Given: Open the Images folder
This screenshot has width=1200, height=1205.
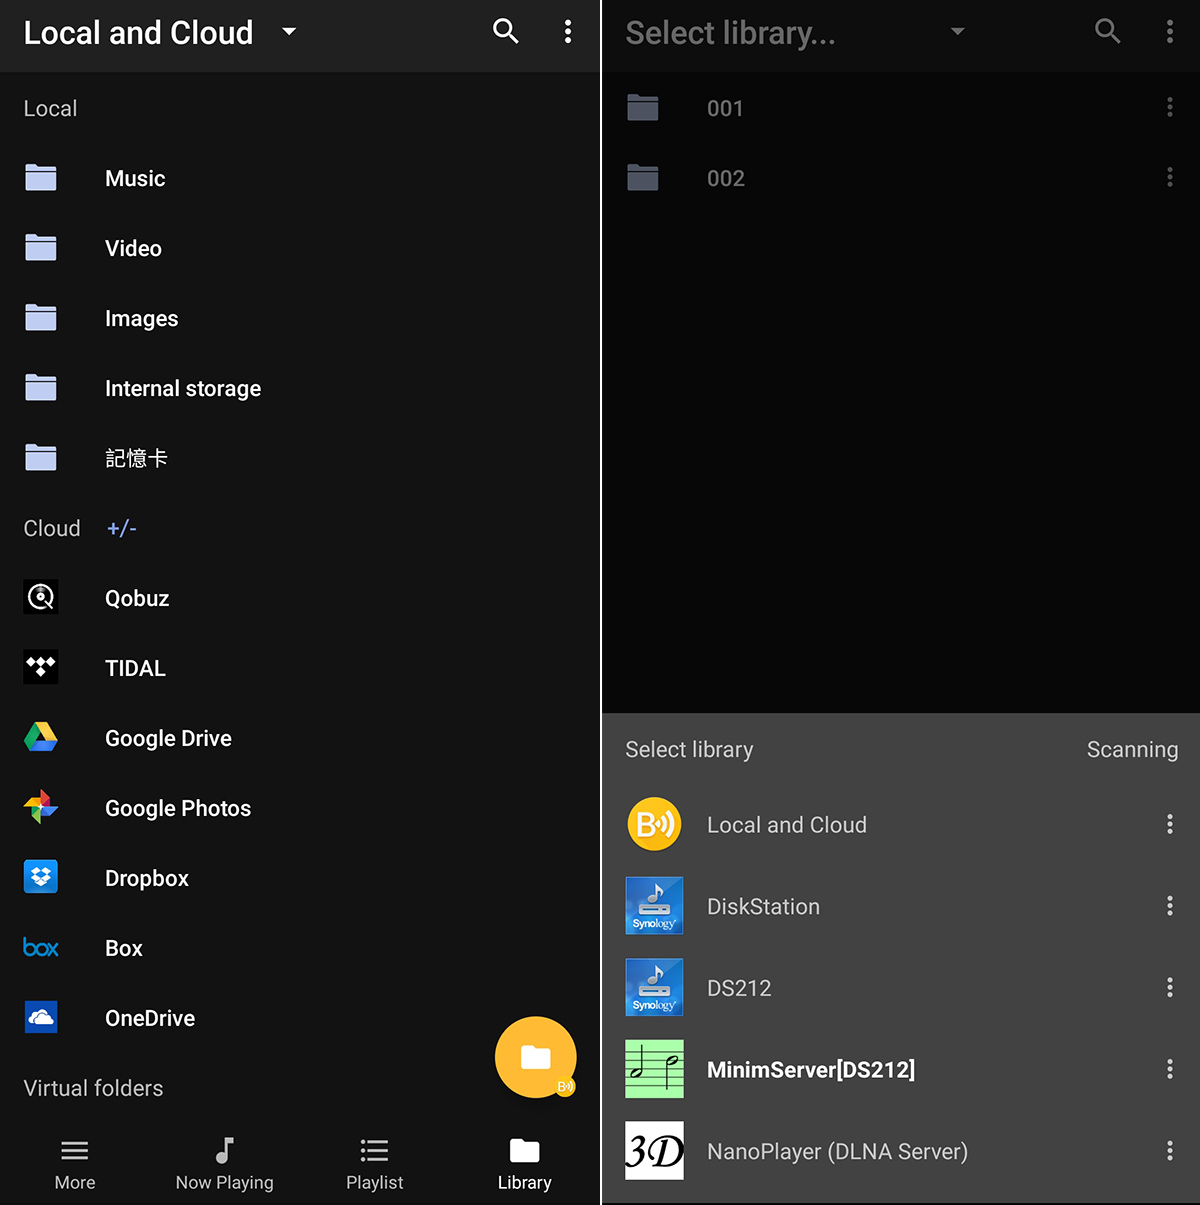Looking at the screenshot, I should [x=300, y=318].
